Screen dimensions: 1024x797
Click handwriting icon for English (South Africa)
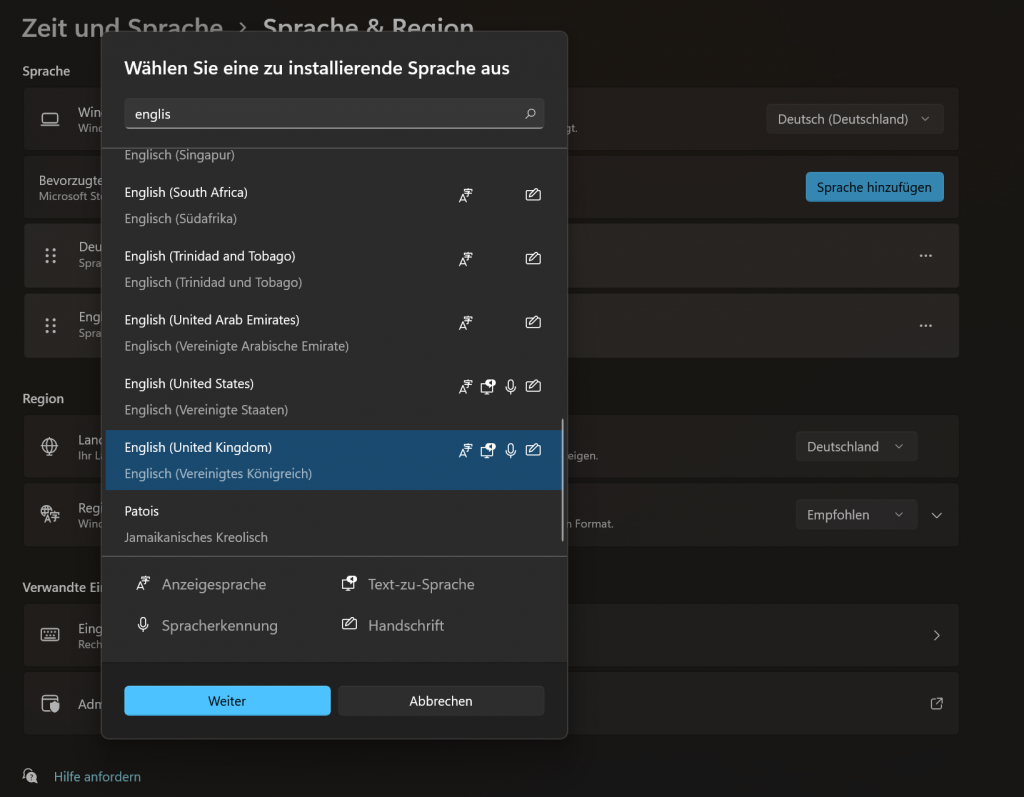[533, 194]
